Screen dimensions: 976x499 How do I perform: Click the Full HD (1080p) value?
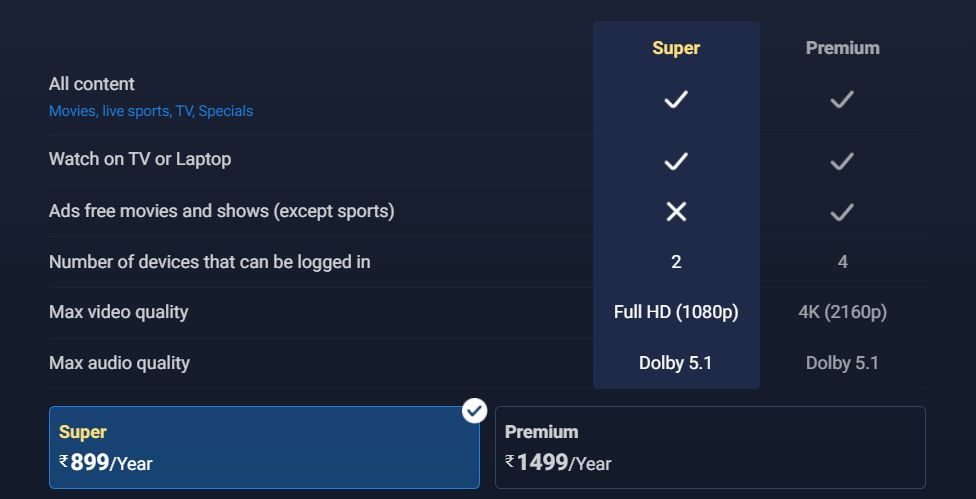coord(676,312)
